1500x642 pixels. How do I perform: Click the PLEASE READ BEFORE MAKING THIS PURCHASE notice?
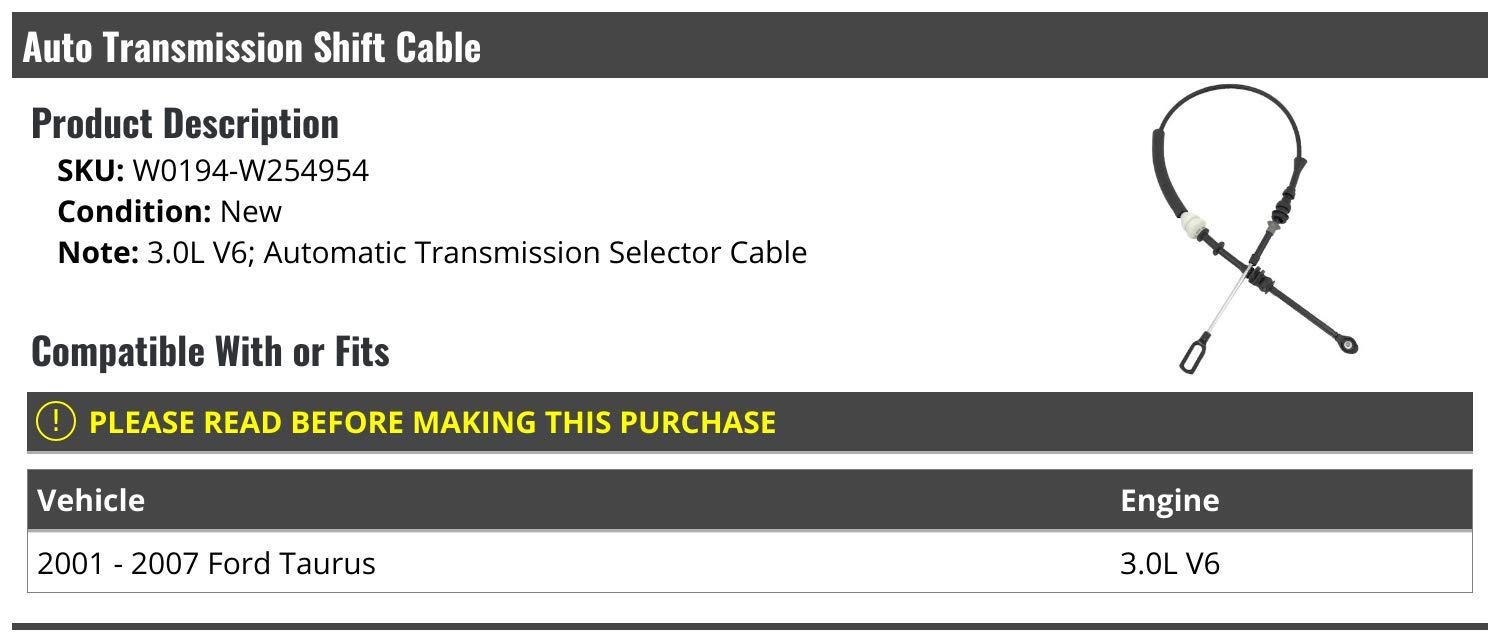pyautogui.click(x=432, y=422)
